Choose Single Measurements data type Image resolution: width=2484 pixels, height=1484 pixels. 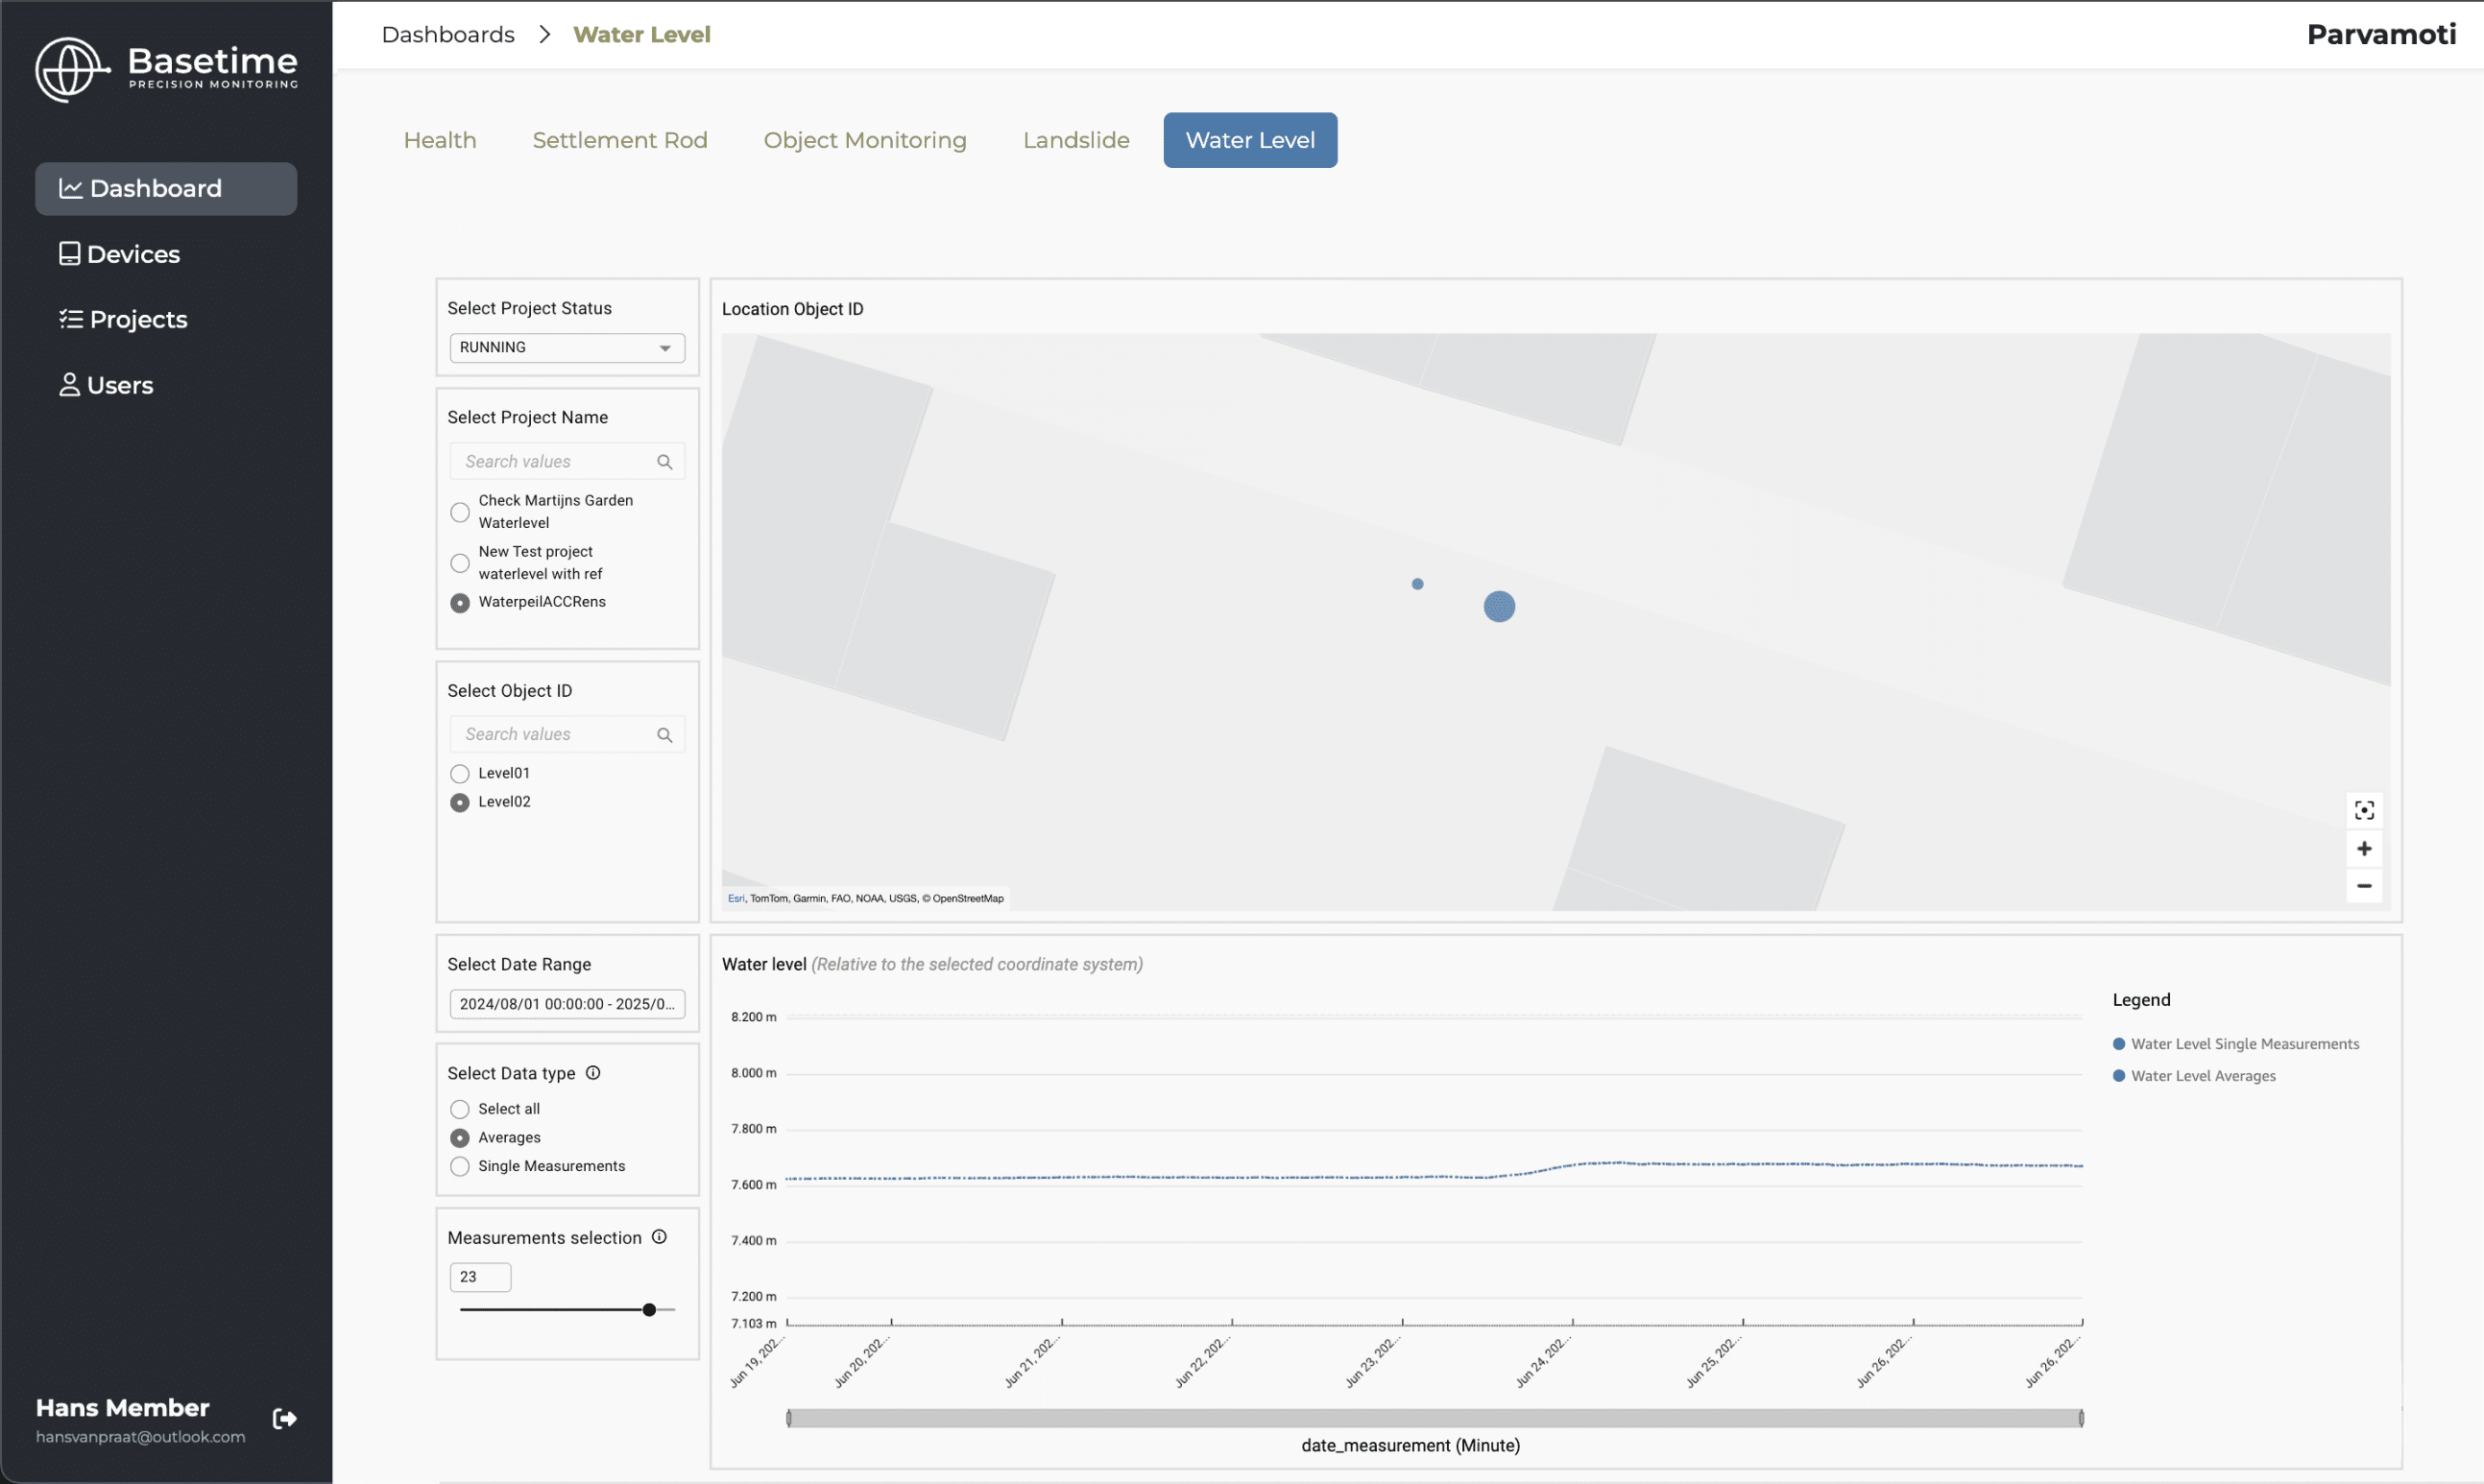(460, 1167)
